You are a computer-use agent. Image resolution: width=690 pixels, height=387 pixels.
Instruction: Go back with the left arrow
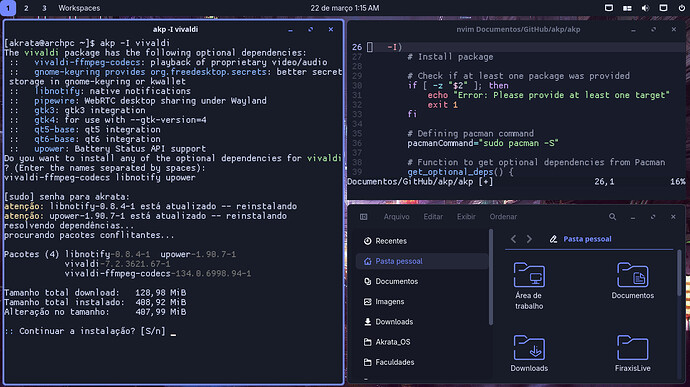tap(513, 239)
